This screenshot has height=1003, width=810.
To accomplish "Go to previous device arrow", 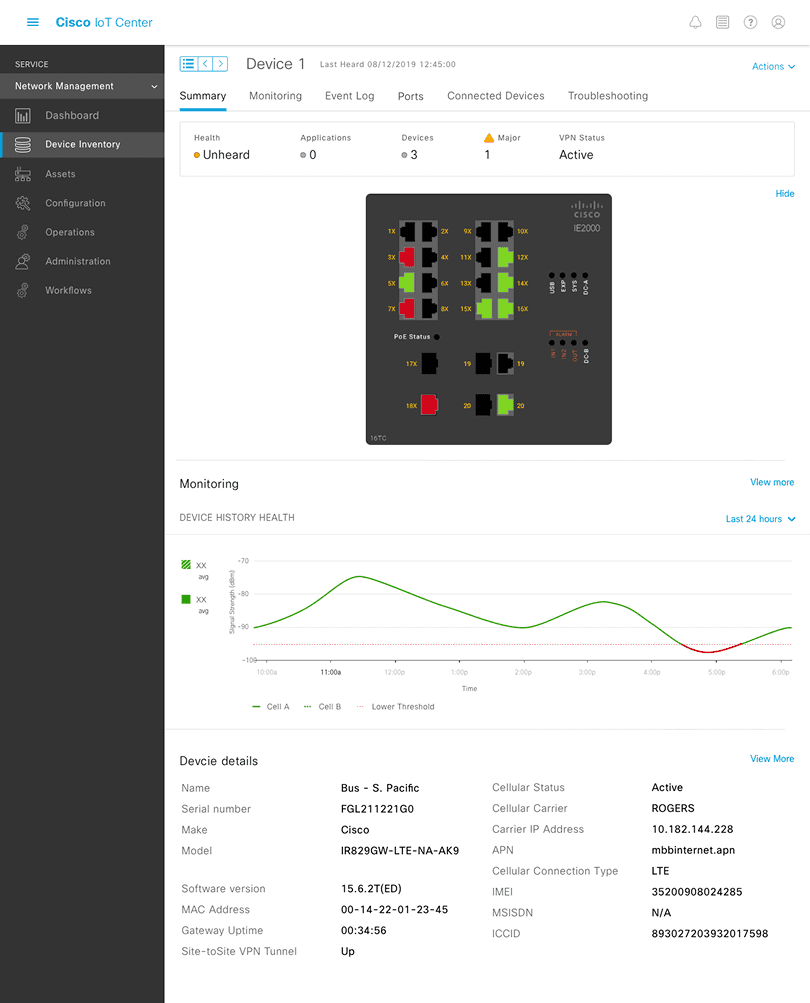I will pyautogui.click(x=205, y=63).
